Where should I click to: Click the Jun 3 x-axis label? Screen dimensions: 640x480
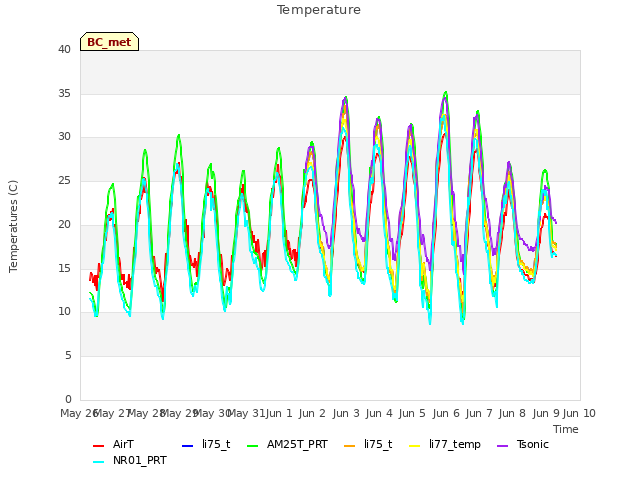346,413
